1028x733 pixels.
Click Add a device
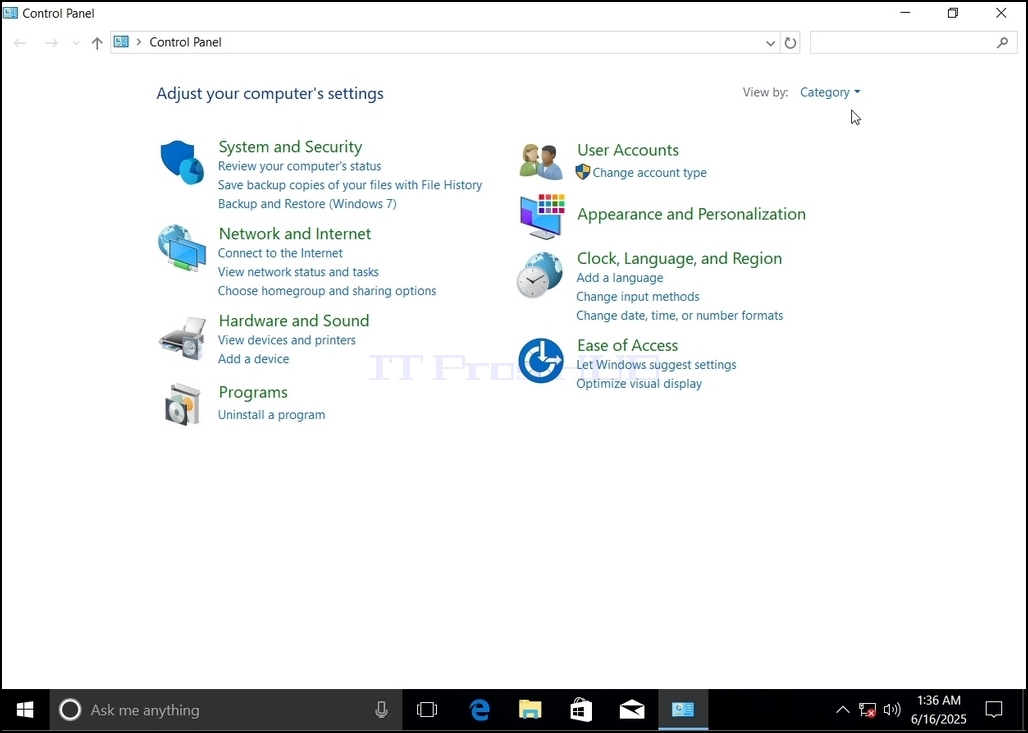[x=253, y=359]
